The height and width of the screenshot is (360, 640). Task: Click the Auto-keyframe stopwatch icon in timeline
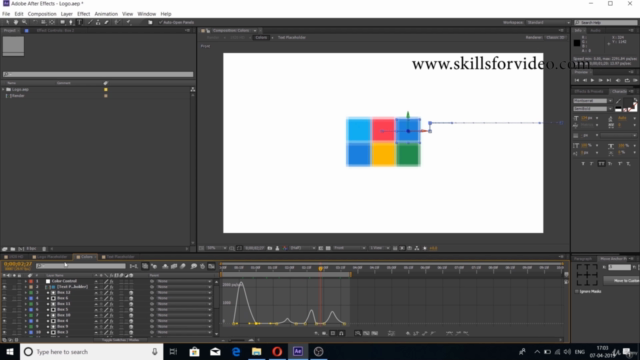tap(202, 266)
